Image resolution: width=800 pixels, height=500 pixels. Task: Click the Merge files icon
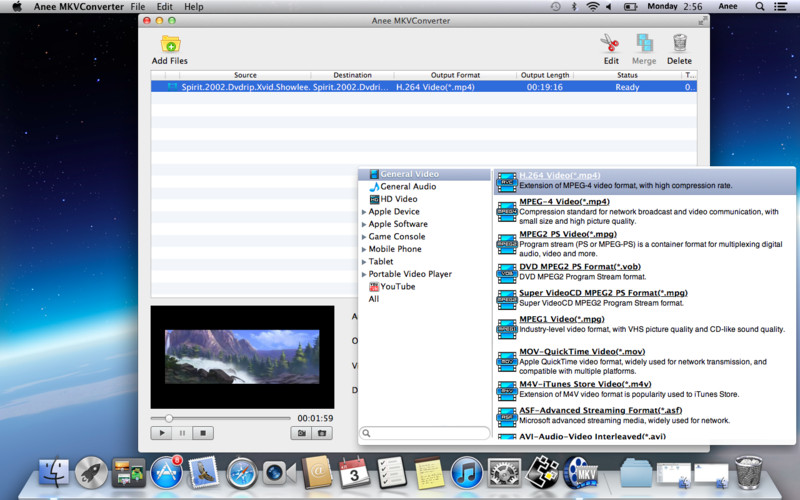[x=644, y=43]
